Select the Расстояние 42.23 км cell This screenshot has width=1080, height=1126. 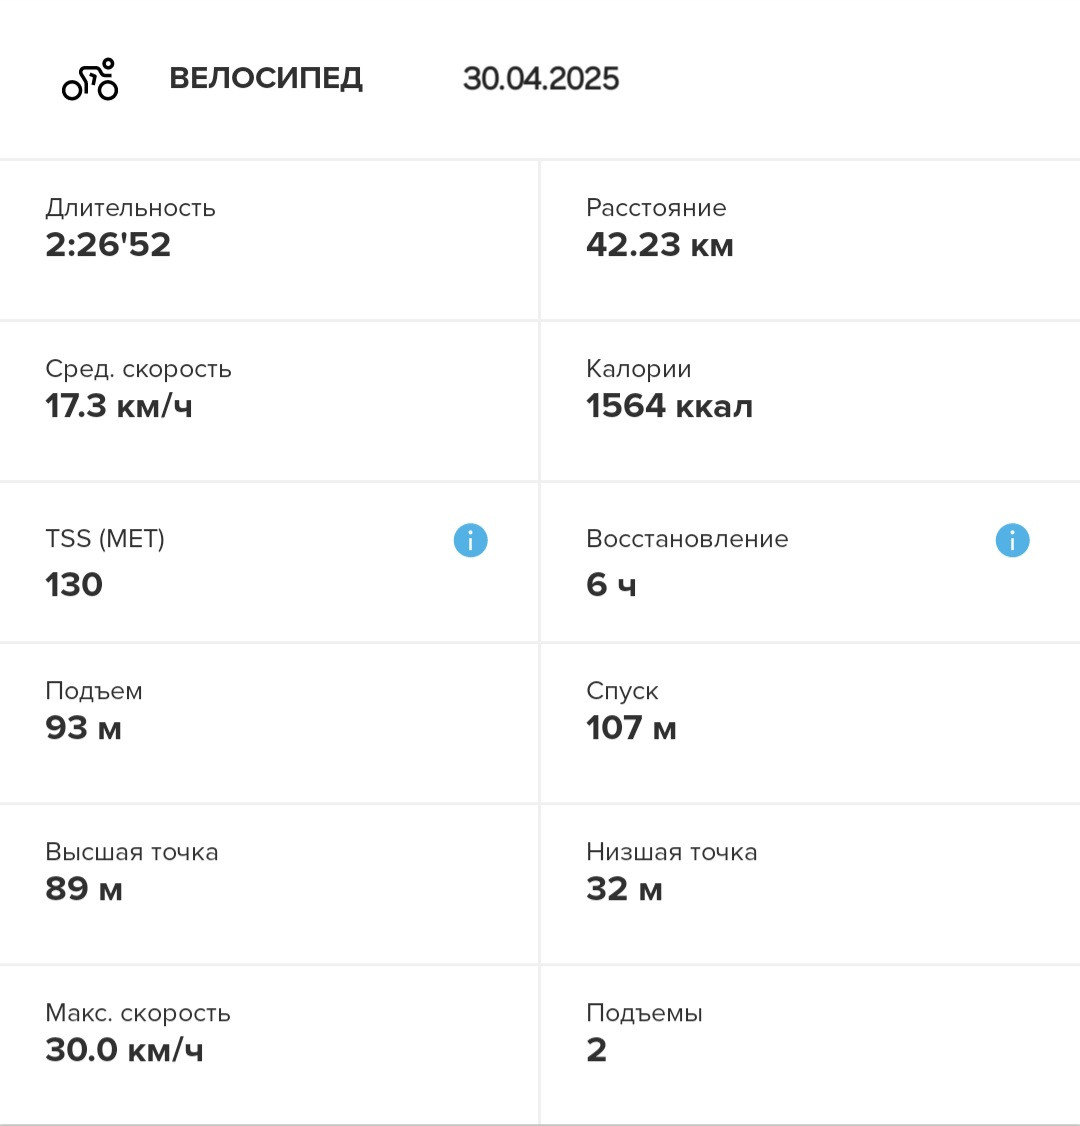coord(811,241)
